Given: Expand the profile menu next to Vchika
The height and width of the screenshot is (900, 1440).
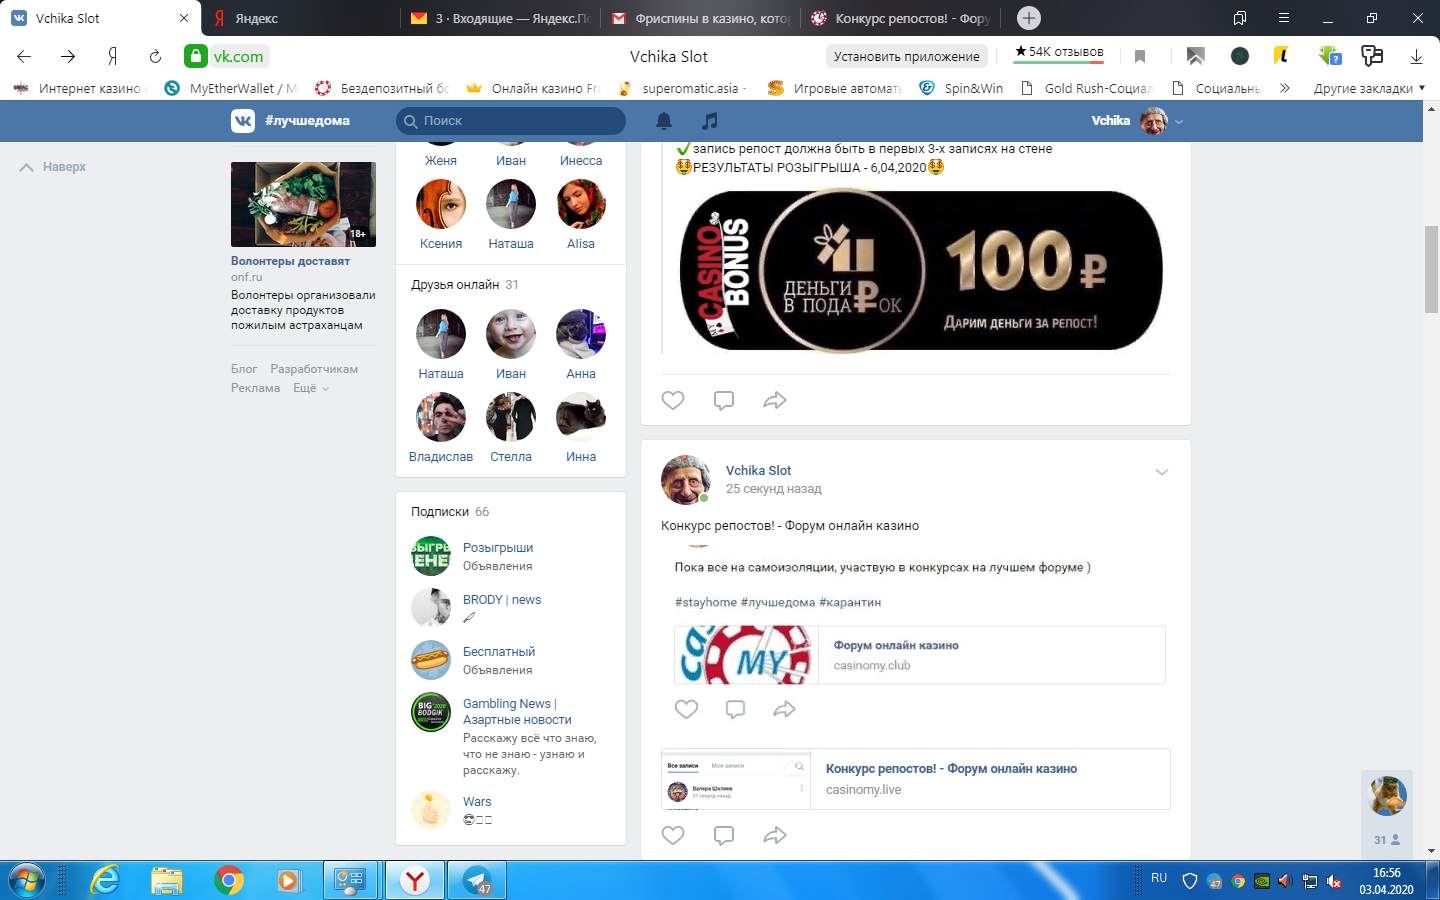Looking at the screenshot, I should pyautogui.click(x=1177, y=120).
